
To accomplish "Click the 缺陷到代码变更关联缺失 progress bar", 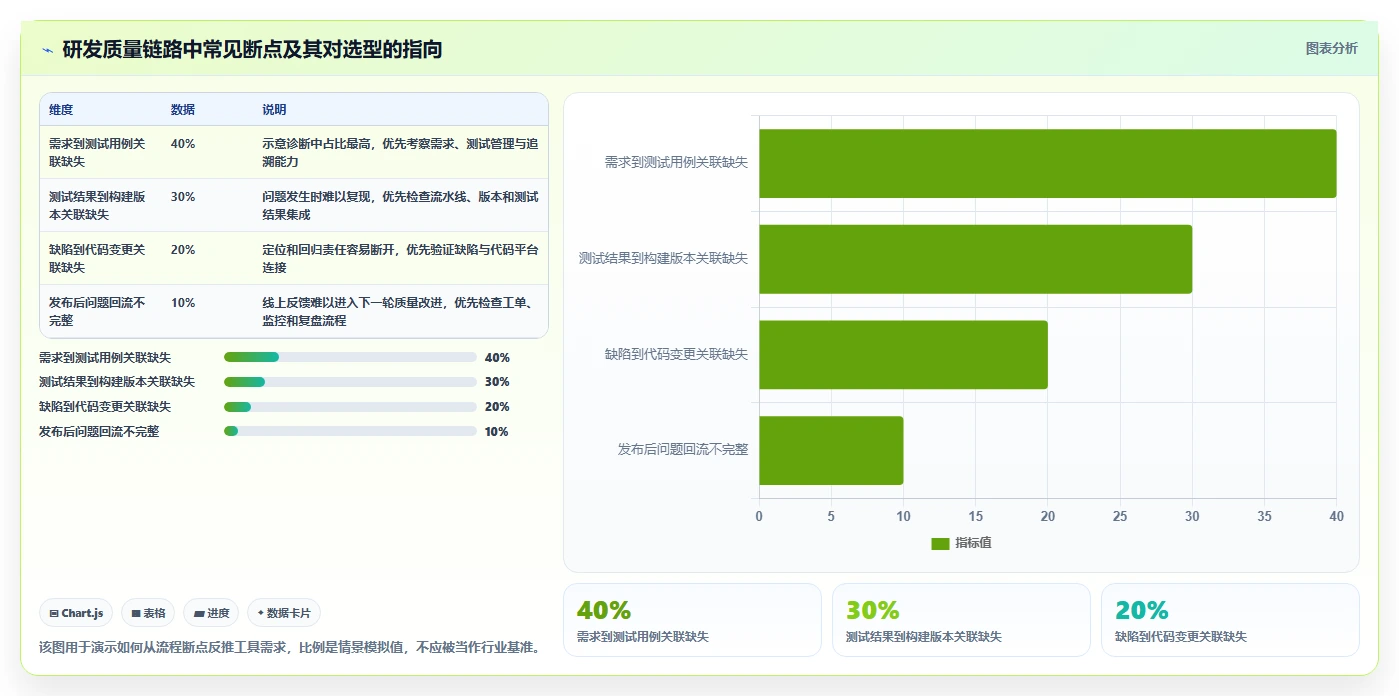I will point(350,407).
